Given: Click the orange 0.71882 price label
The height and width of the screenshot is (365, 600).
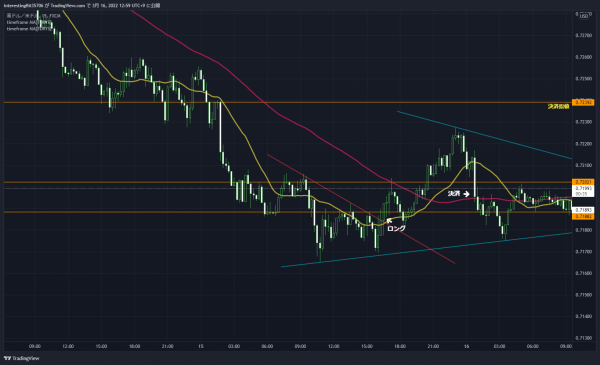Looking at the screenshot, I should pyautogui.click(x=583, y=217).
